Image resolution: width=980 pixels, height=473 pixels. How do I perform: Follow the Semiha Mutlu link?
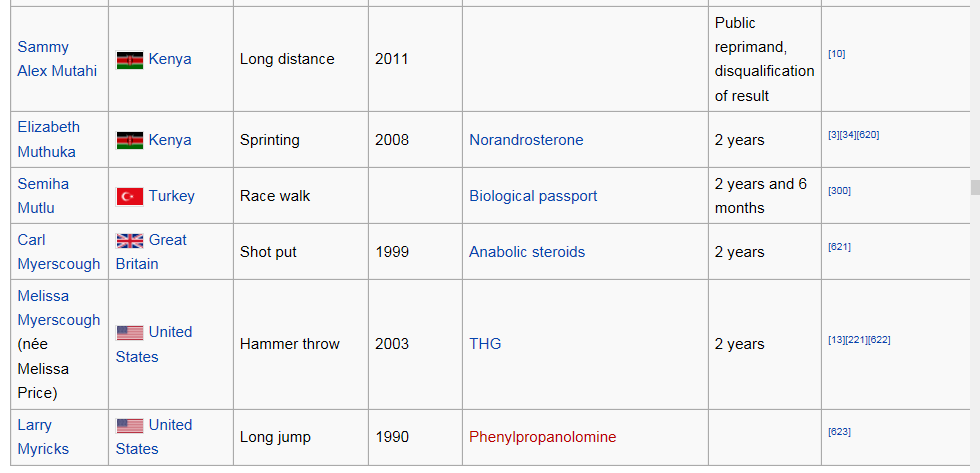click(43, 196)
